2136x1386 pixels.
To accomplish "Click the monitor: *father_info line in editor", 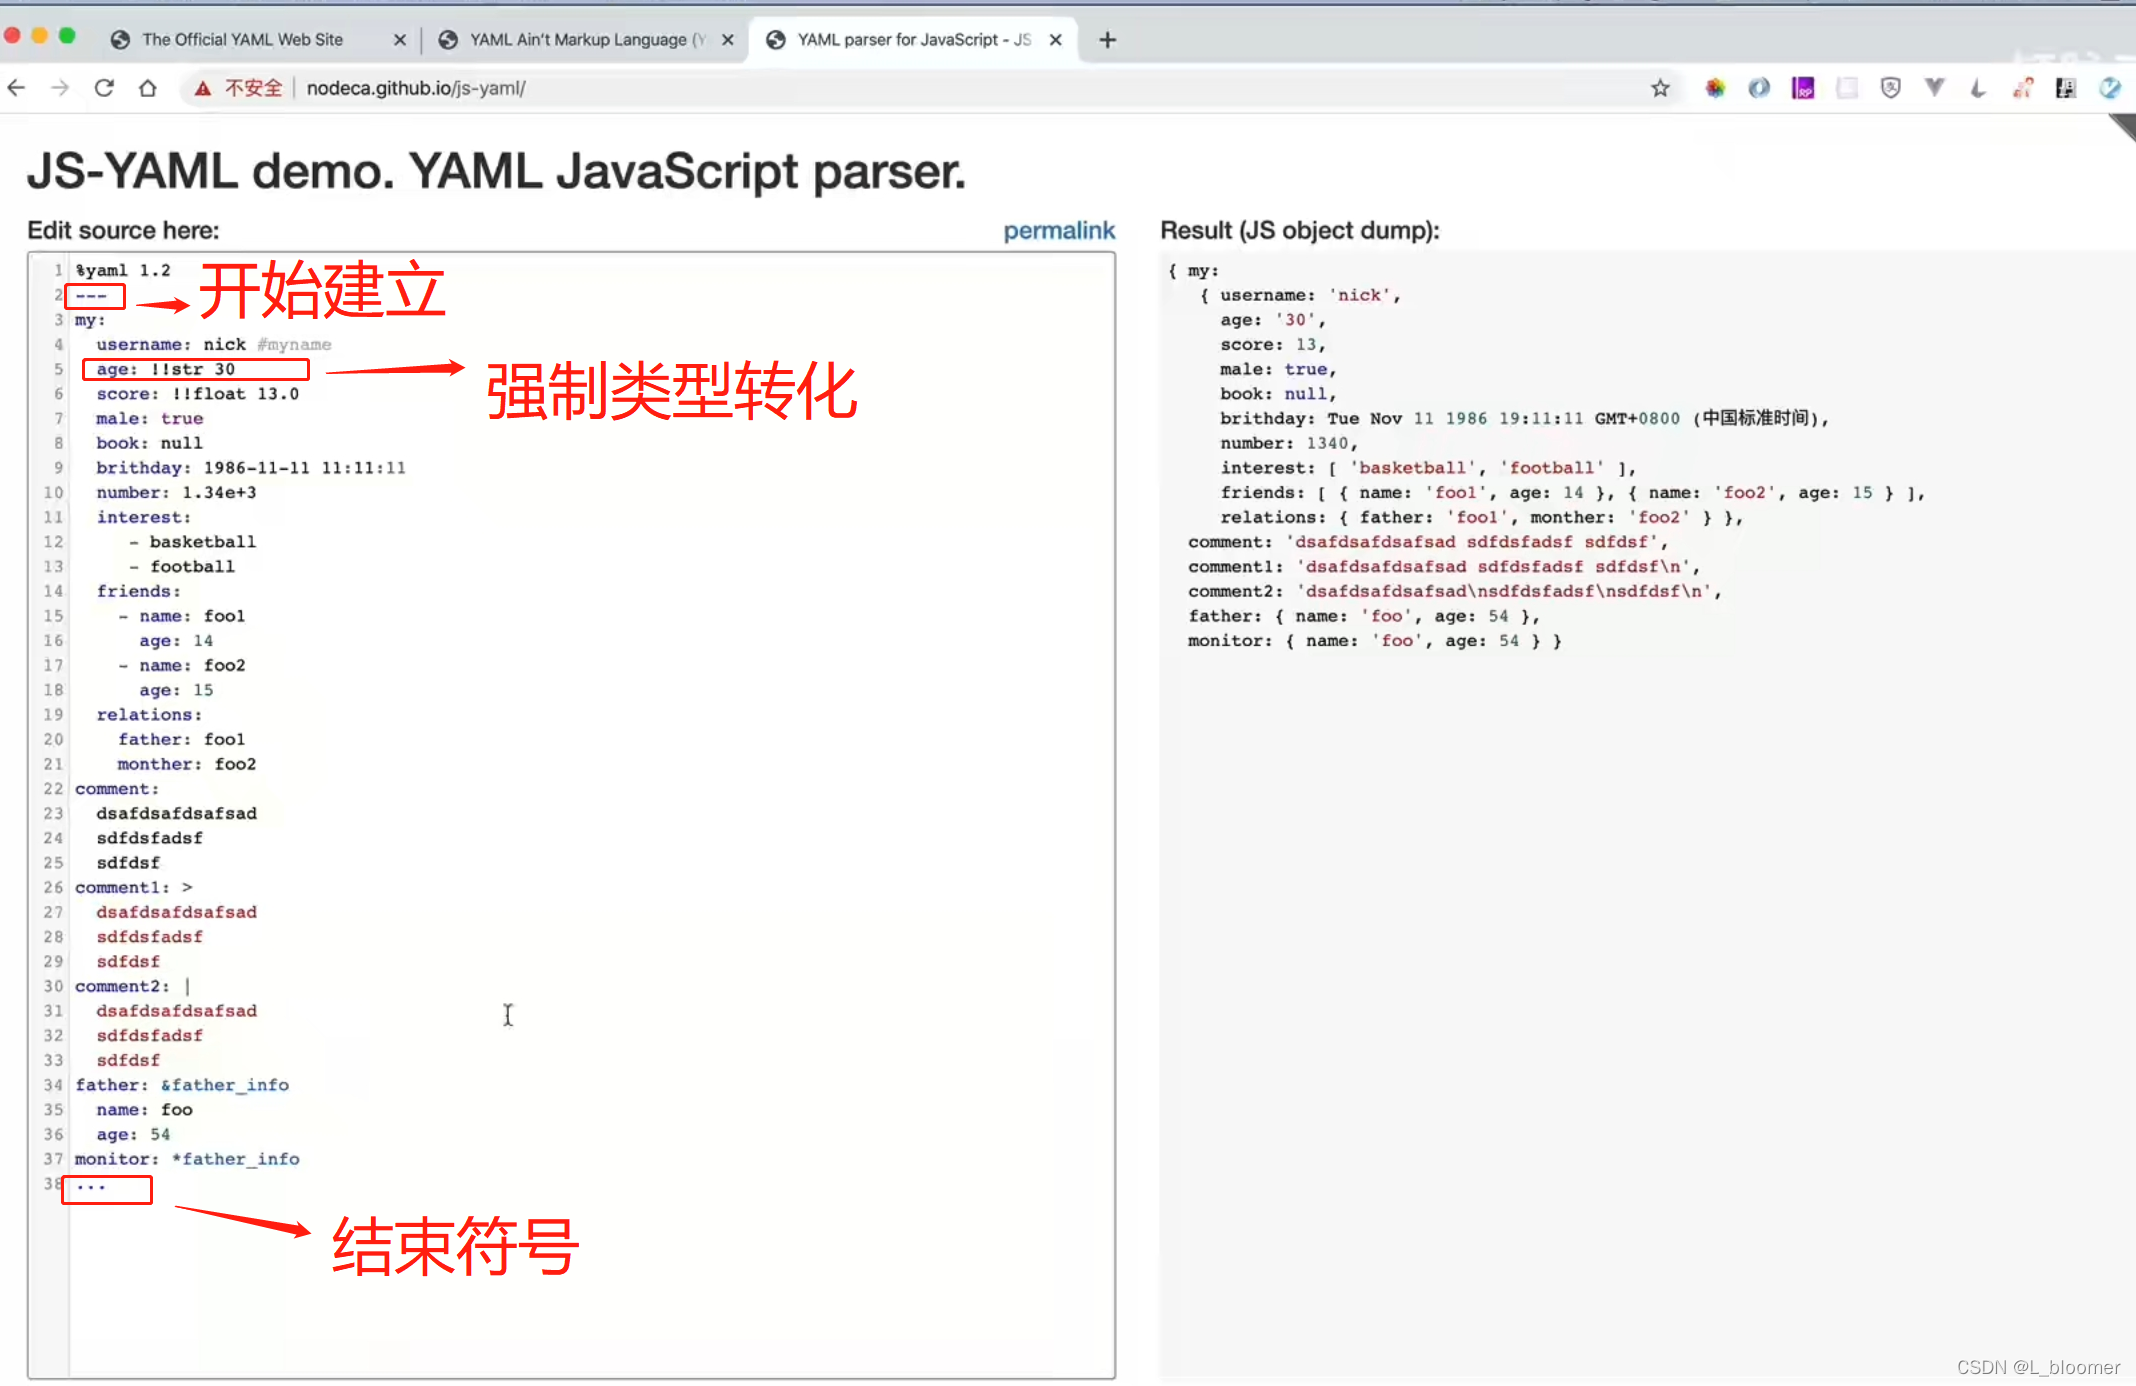I will coord(187,1159).
